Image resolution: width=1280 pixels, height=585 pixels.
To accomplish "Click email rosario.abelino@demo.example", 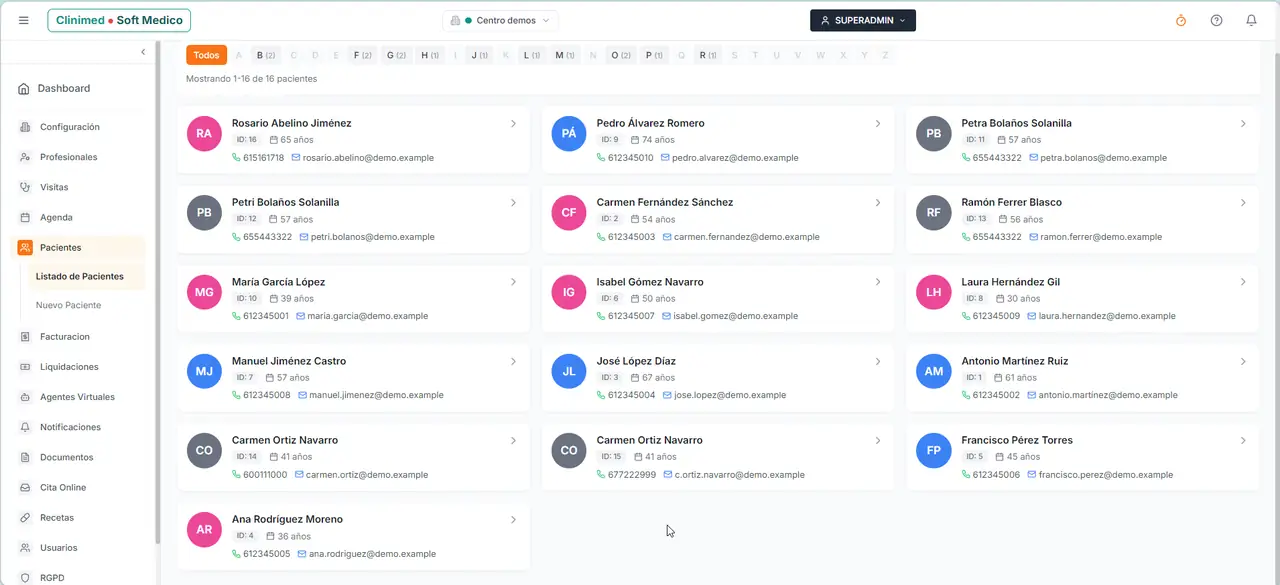I will tap(368, 158).
